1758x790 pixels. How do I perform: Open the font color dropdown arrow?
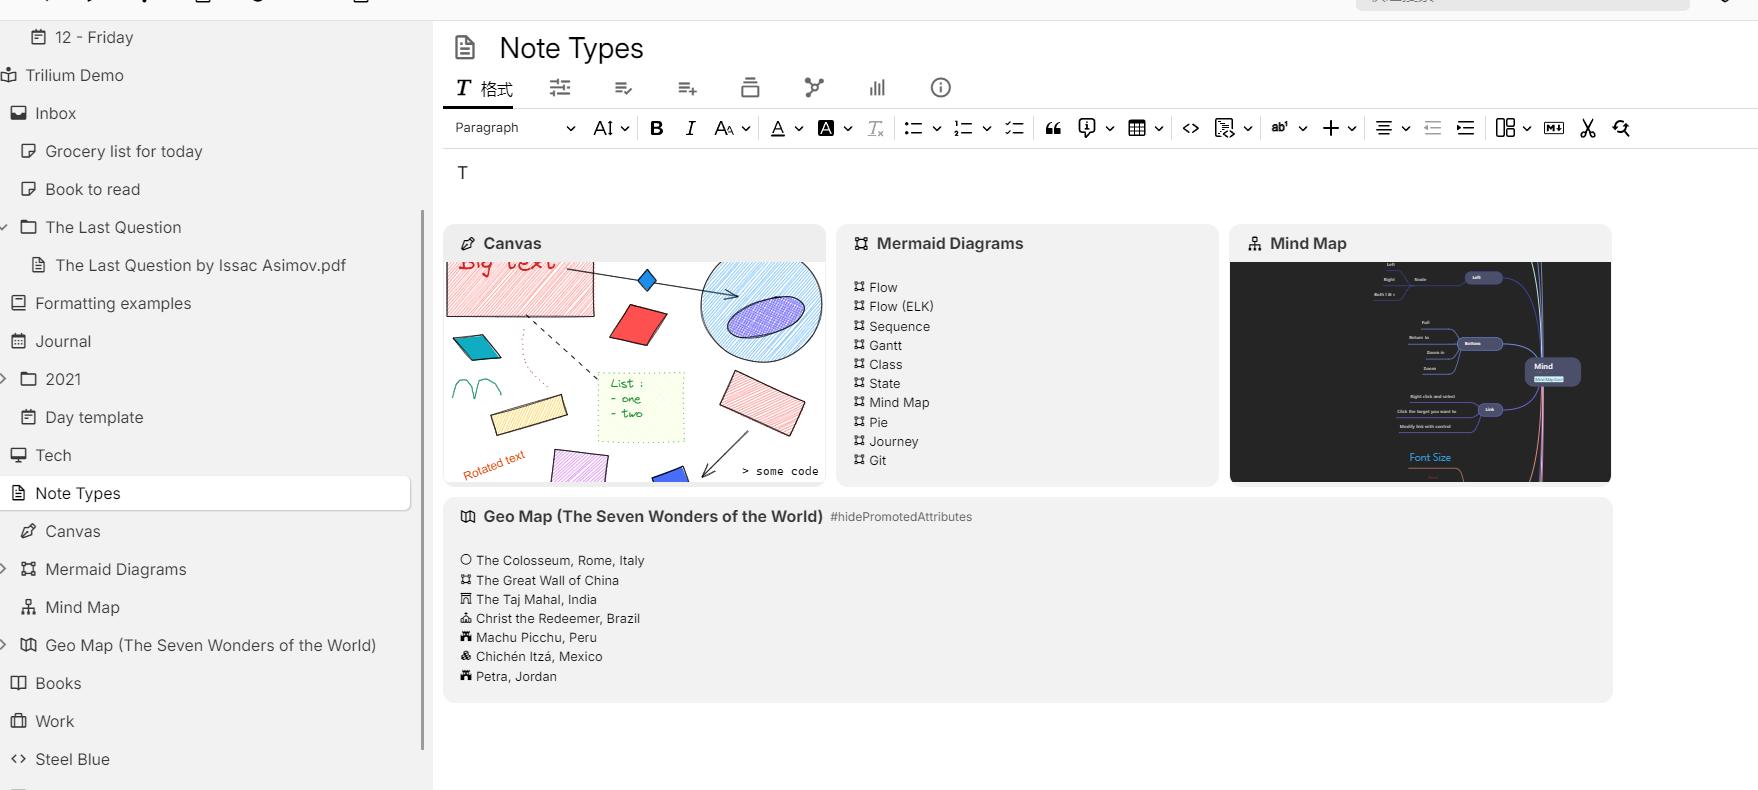pyautogui.click(x=799, y=128)
